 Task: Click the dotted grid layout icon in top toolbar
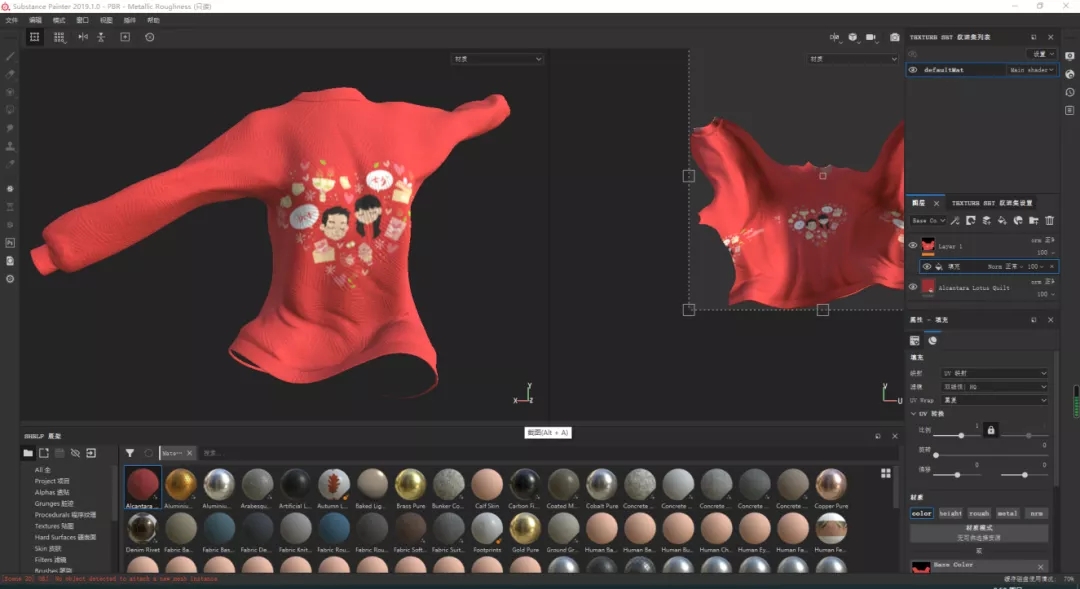[x=59, y=37]
